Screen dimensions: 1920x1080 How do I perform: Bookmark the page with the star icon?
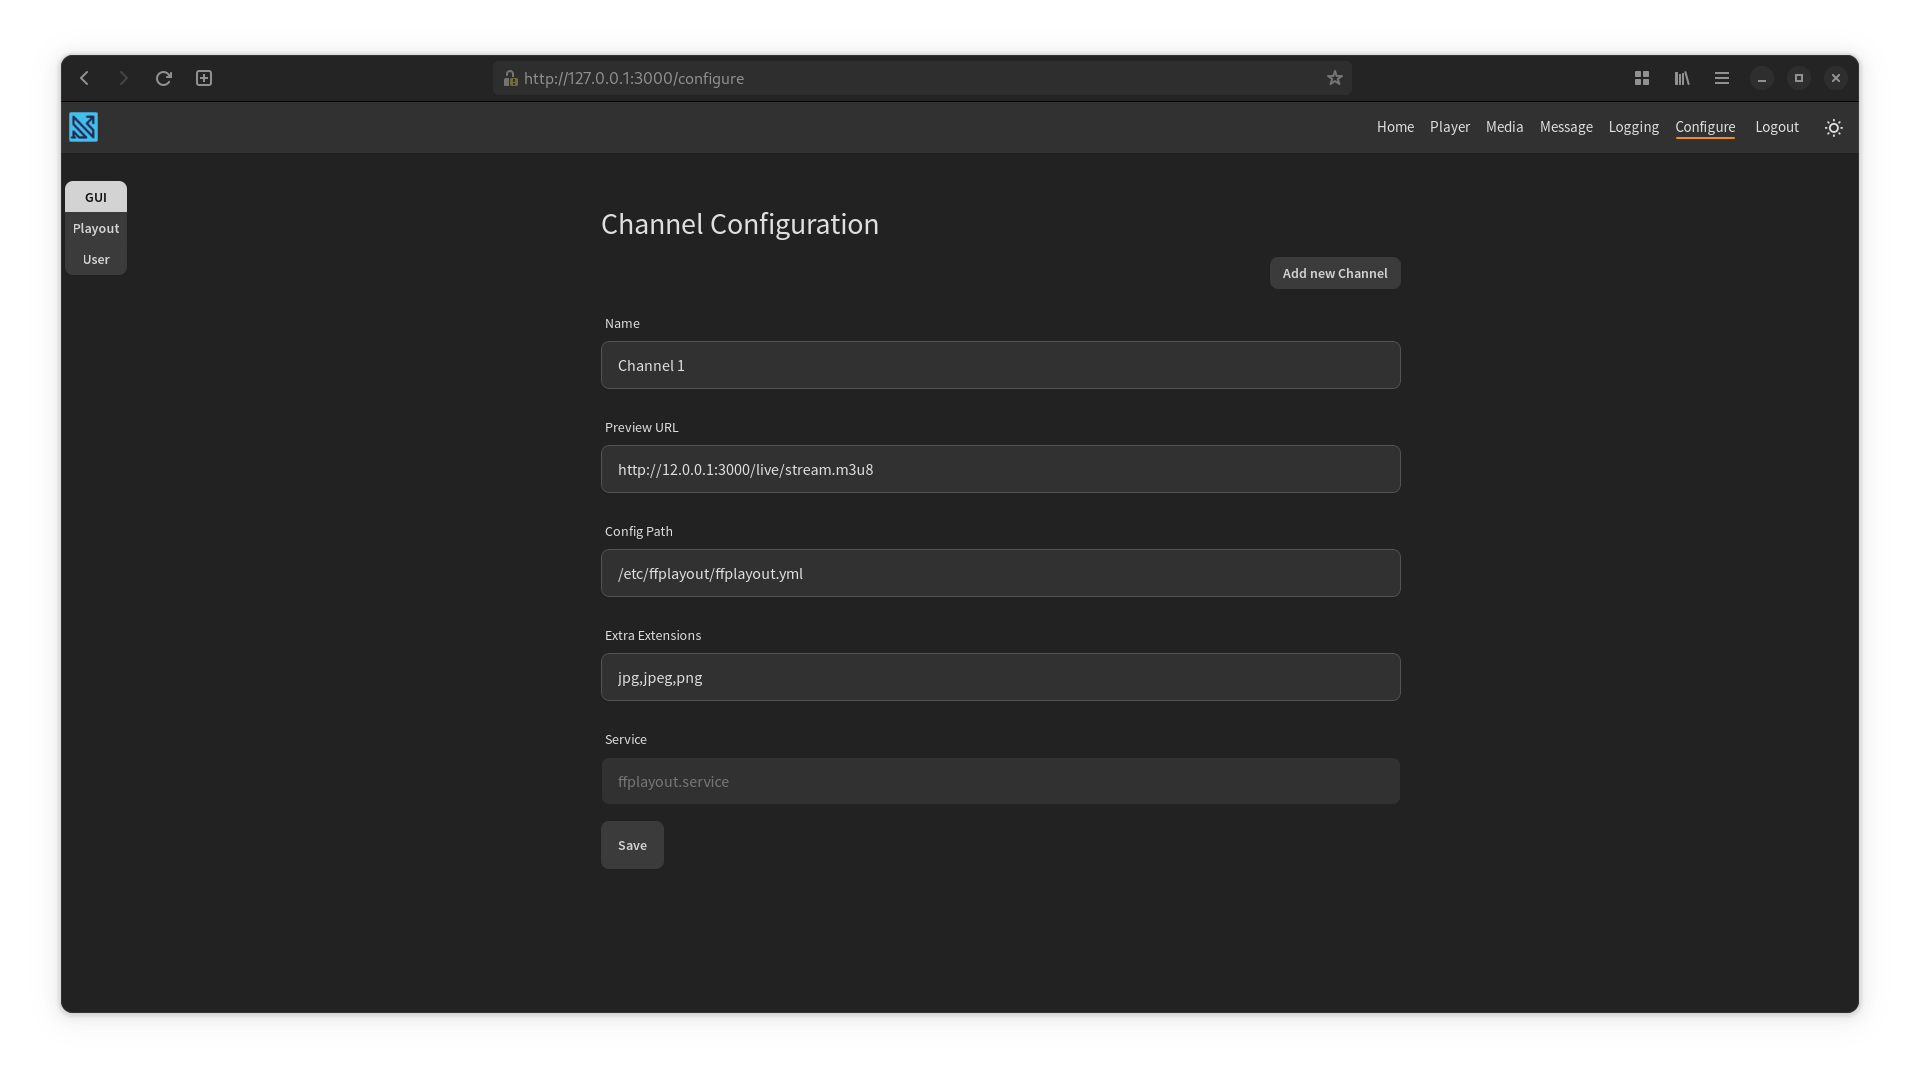(x=1334, y=78)
